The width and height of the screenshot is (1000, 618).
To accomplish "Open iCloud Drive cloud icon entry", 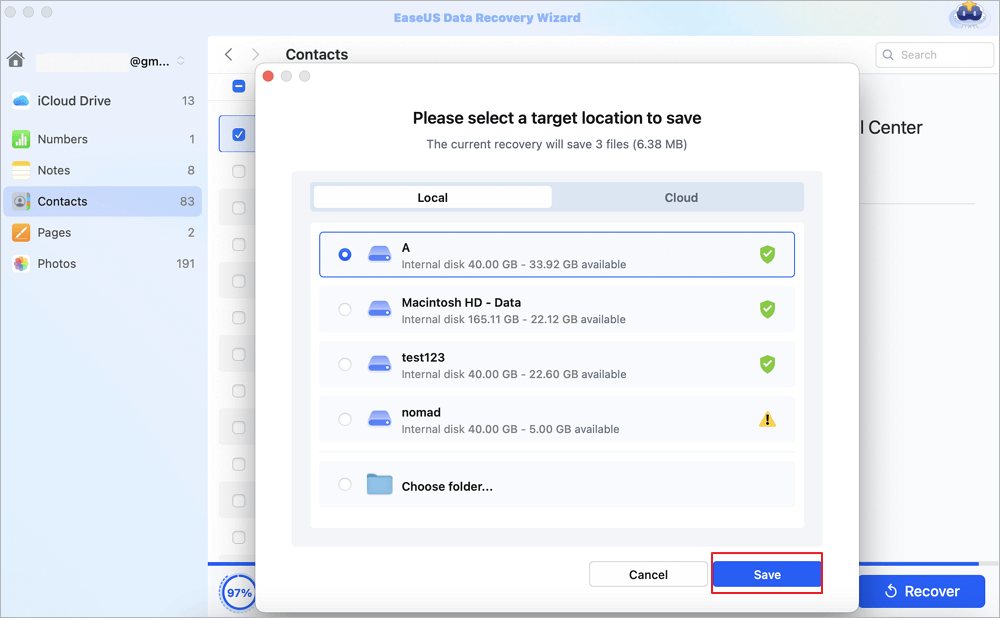I will click(21, 101).
